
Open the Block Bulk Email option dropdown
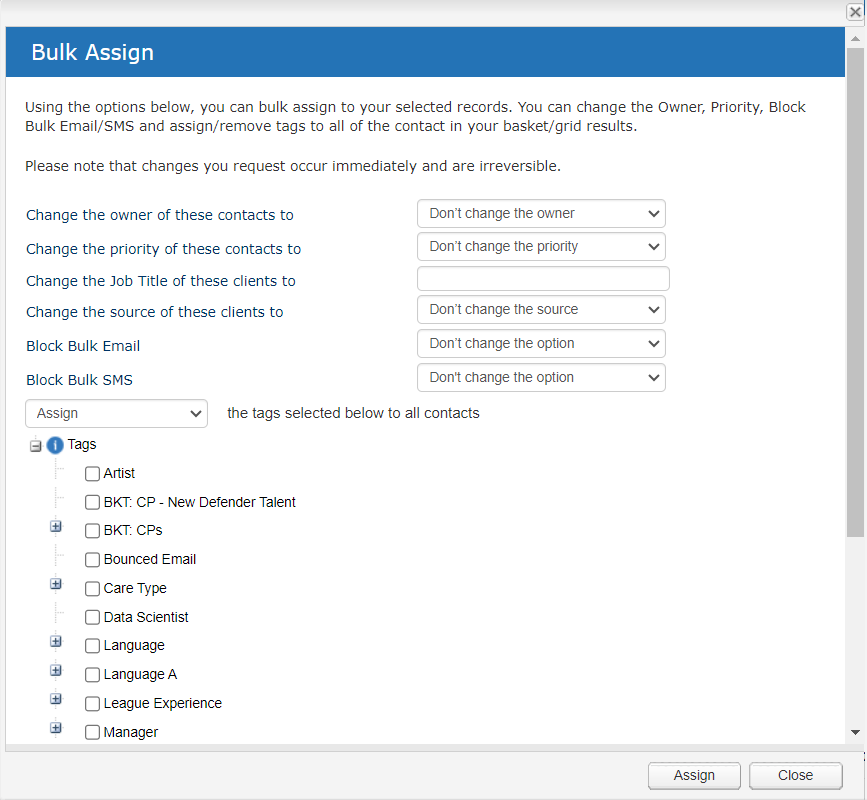coord(541,344)
